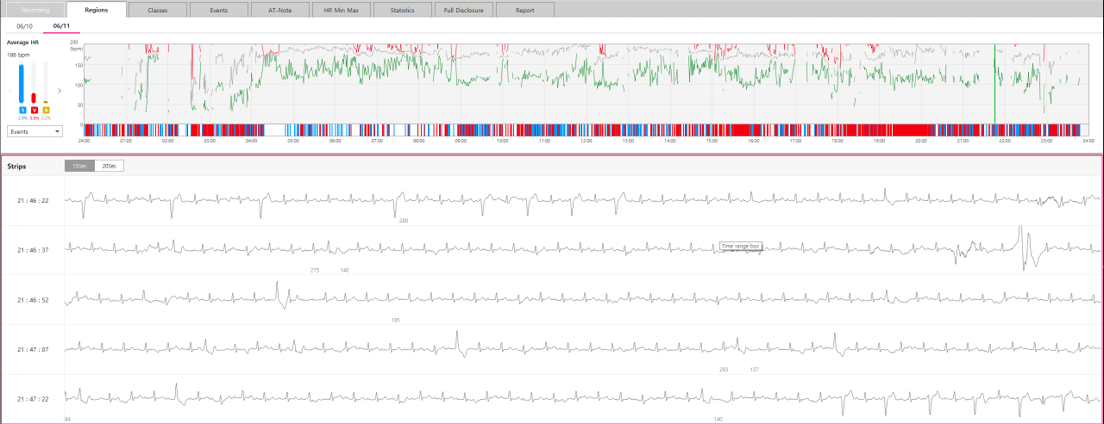Click the 18:00 label on trend axis

pyautogui.click(x=836, y=141)
